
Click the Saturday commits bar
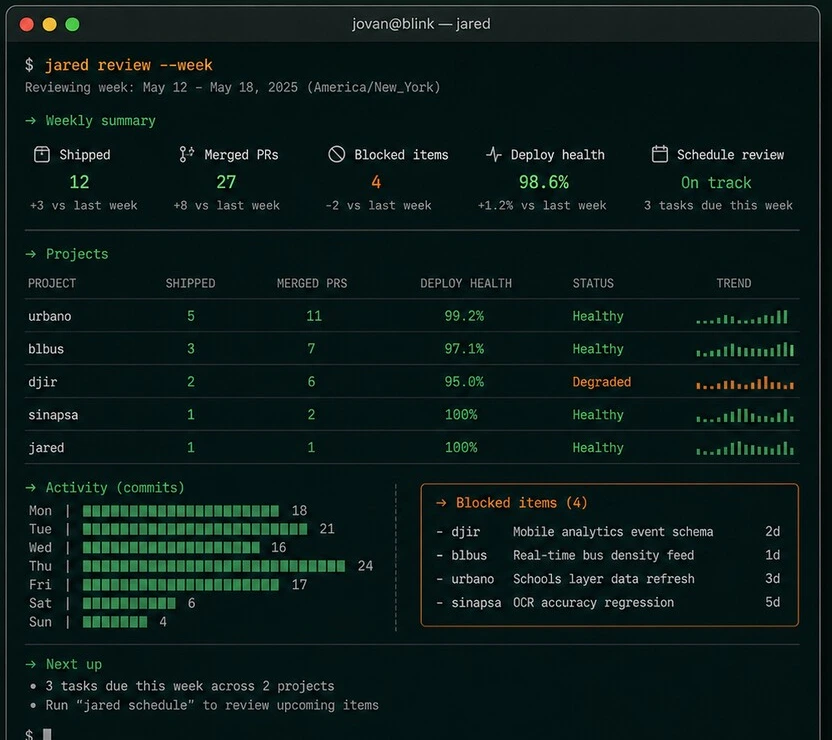(129, 603)
